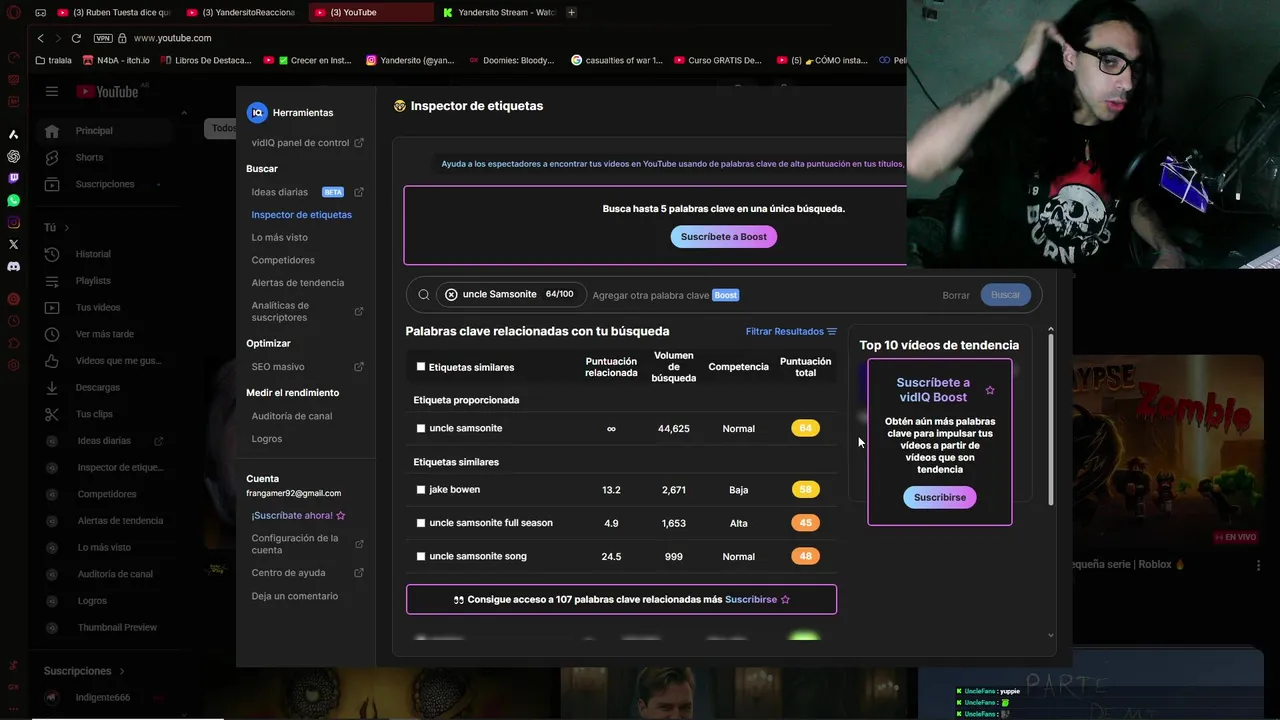This screenshot has height=720, width=1280.
Task: Expand the 'Tú' section chevron
Action: tap(67, 228)
